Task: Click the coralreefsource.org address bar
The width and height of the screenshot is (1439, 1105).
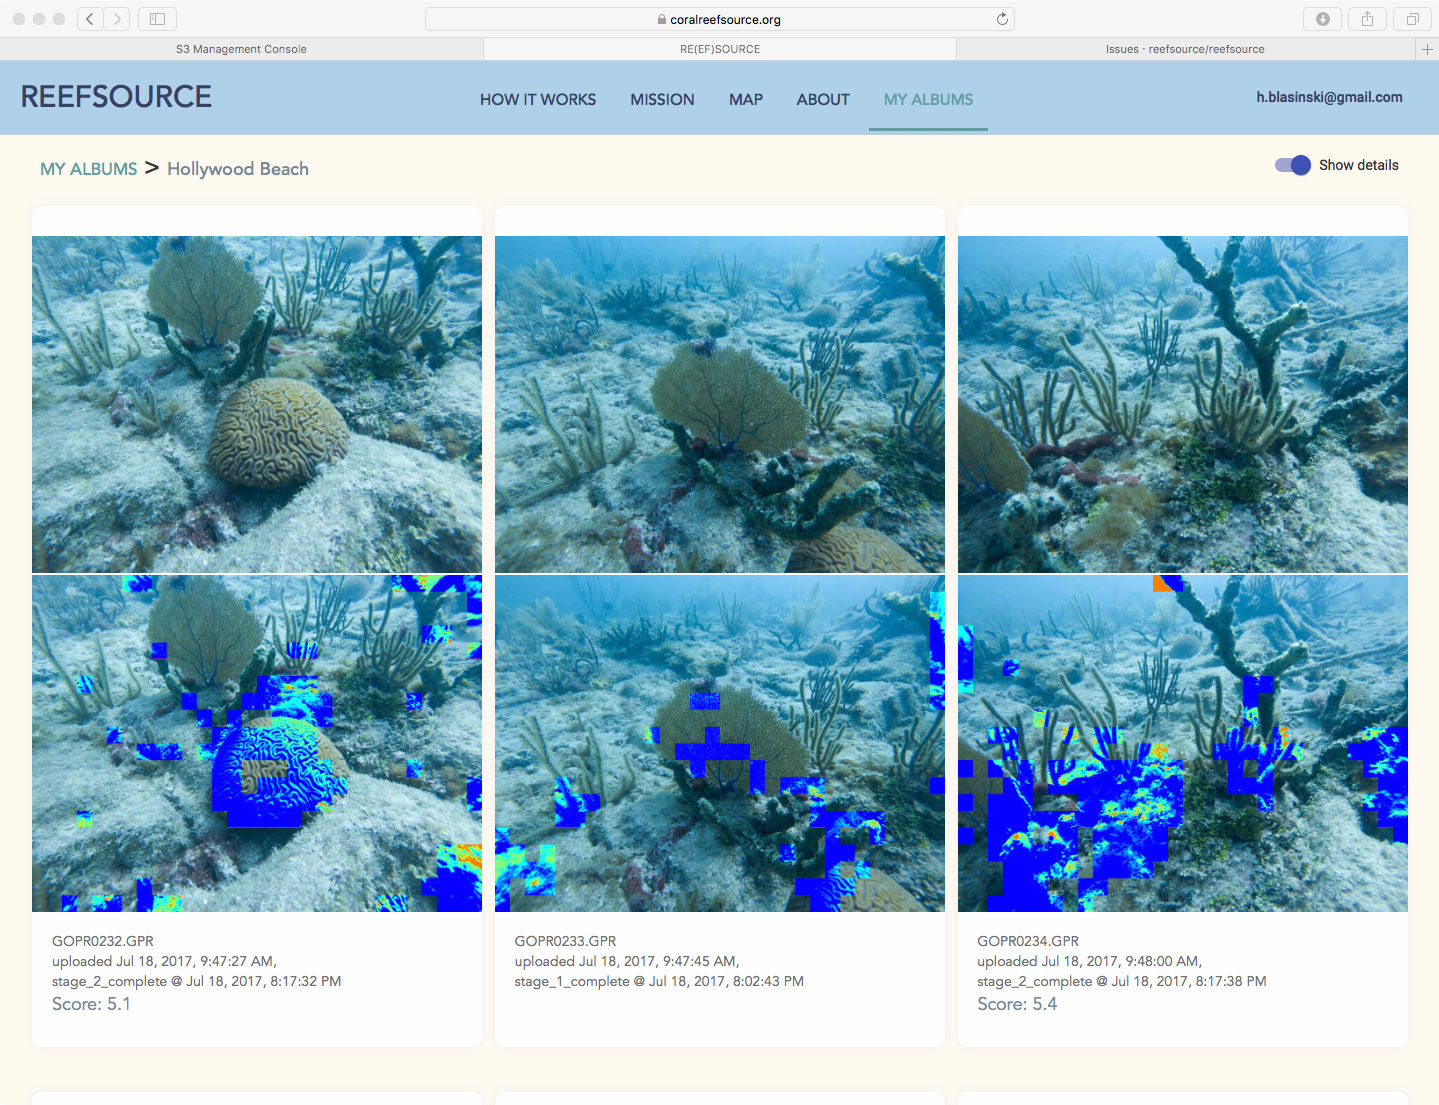Action: [x=720, y=19]
